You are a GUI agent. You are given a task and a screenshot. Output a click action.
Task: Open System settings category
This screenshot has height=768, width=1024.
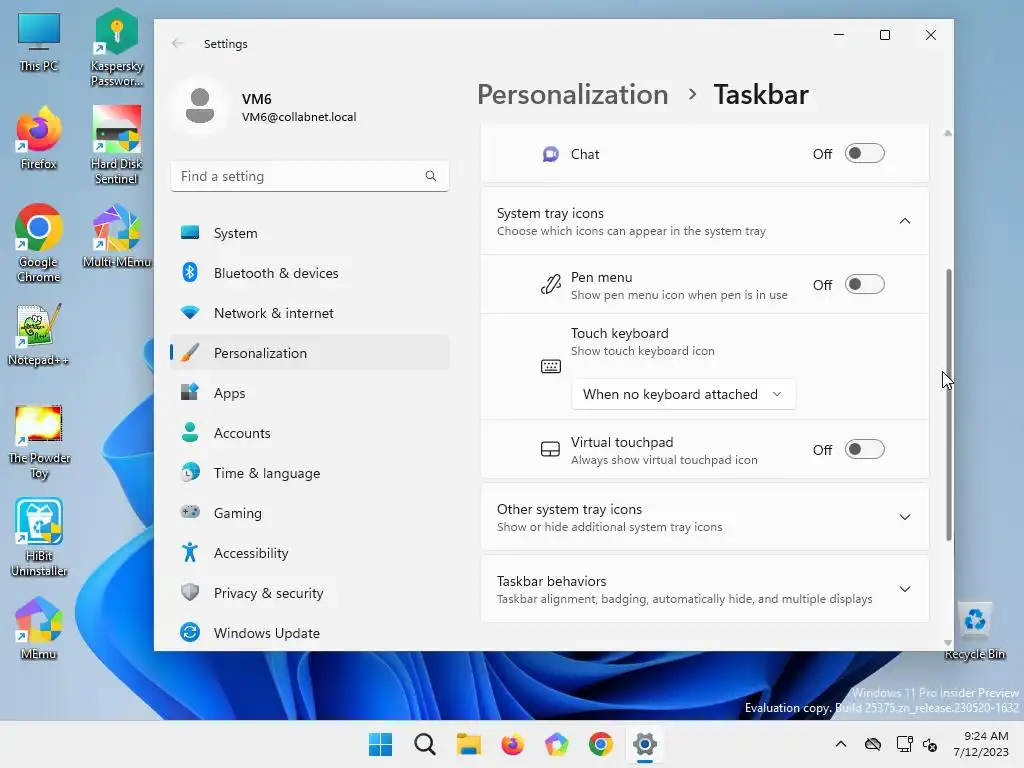(x=310, y=233)
